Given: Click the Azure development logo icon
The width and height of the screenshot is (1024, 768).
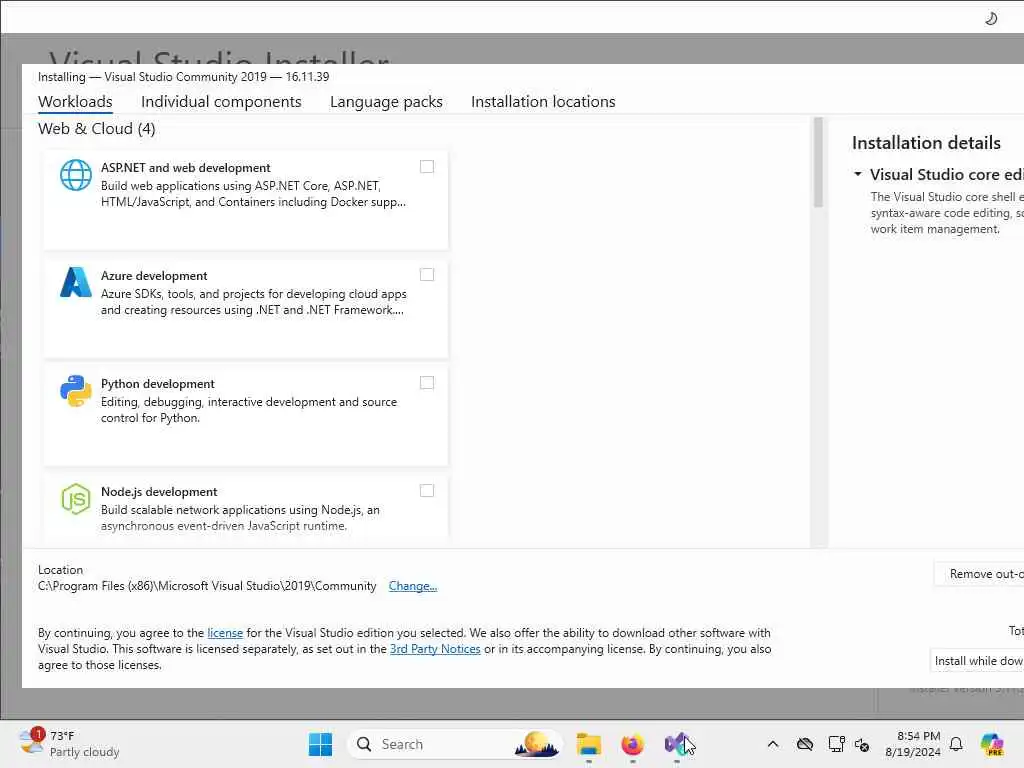Looking at the screenshot, I should 76,282.
